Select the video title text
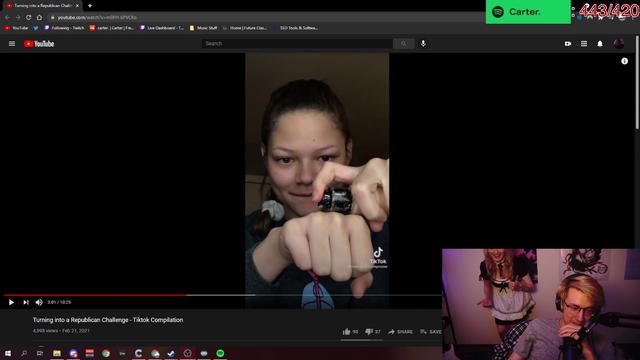This screenshot has height=360, width=640. [108, 320]
